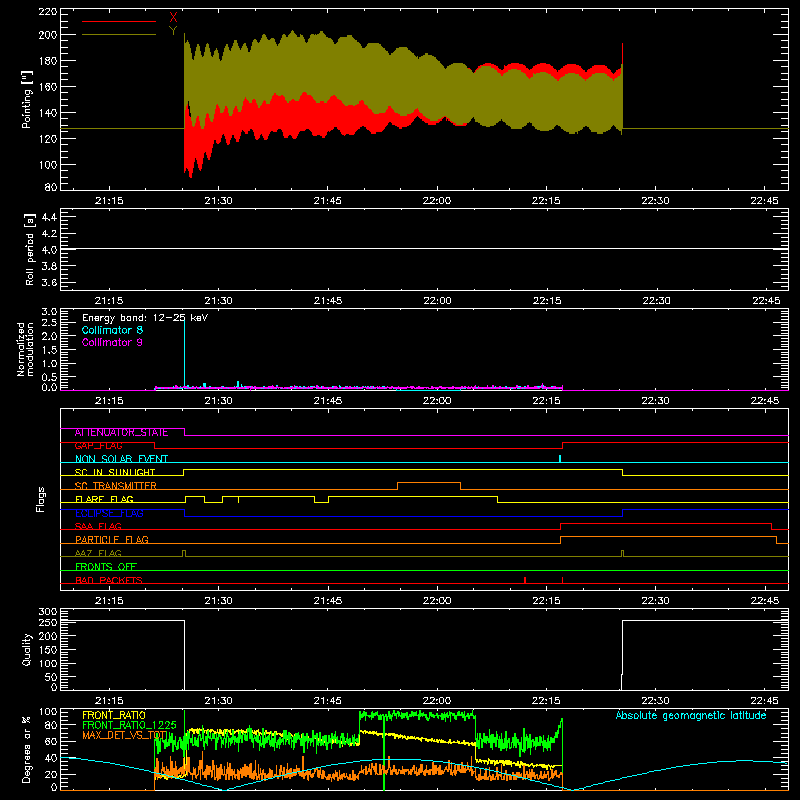Click the BAD_PACKETS tick near 22:12
800x800 pixels.
pos(525,580)
